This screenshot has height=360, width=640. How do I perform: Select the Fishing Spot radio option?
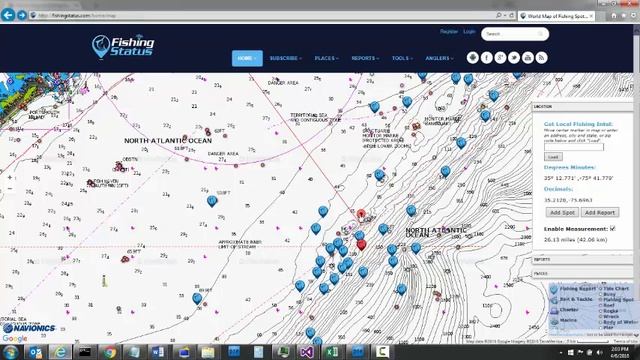tap(601, 300)
